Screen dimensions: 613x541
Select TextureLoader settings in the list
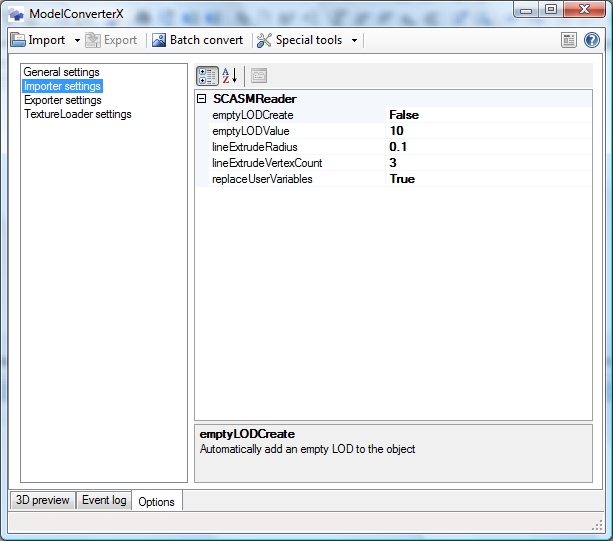pos(77,114)
